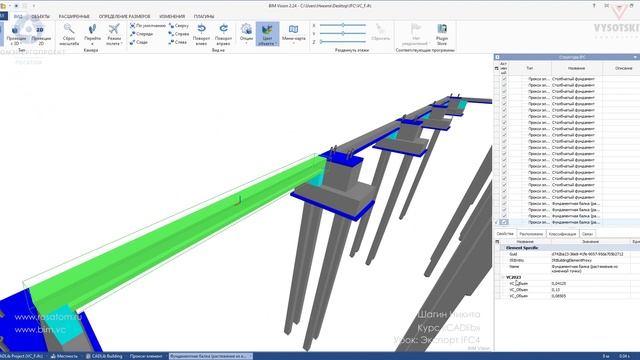View model from back (Сзади)

[x=139, y=42]
